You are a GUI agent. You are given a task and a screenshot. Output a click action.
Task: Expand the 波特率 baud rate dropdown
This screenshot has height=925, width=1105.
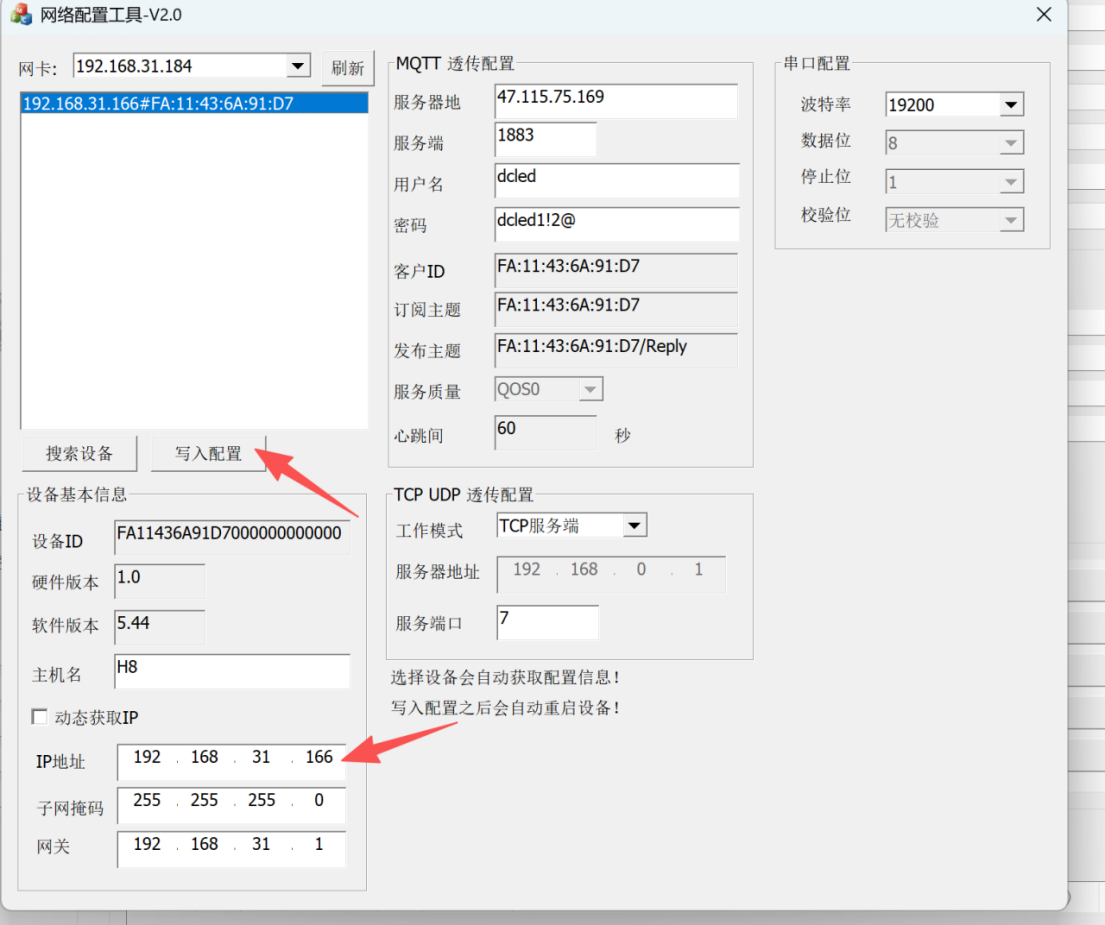[x=1011, y=105]
